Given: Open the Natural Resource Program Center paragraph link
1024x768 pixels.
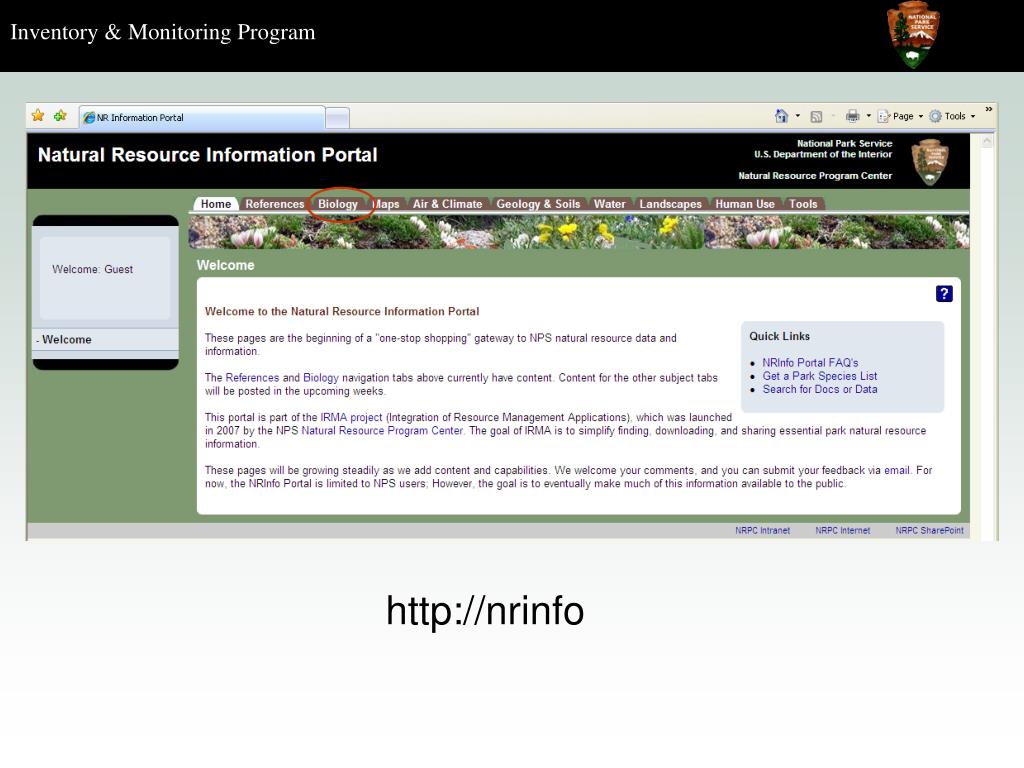Looking at the screenshot, I should coord(382,430).
